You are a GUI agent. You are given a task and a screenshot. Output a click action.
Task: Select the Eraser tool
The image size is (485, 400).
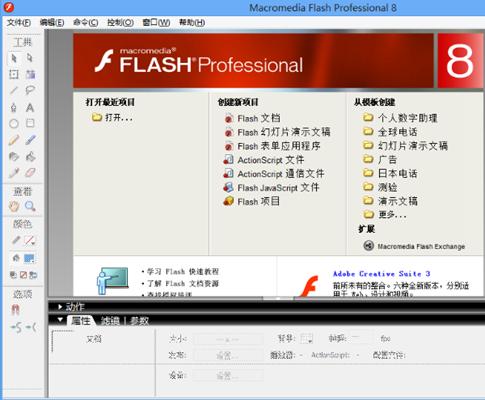[x=30, y=173]
